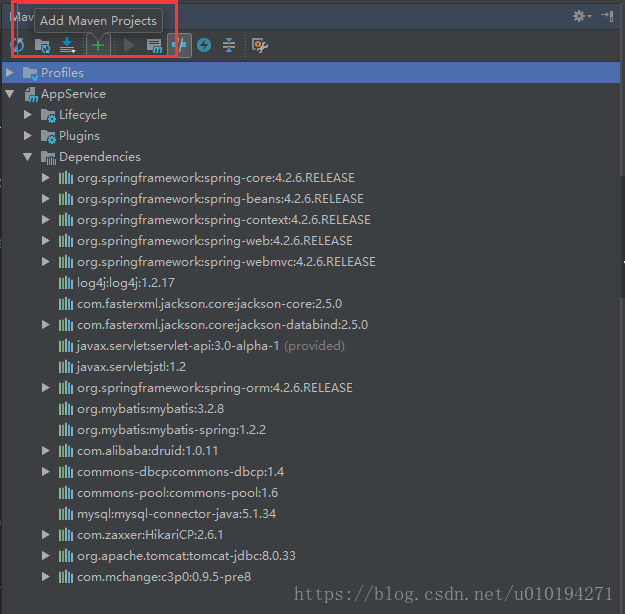Click the Execute Maven Goal icon
The image size is (625, 614).
154,46
